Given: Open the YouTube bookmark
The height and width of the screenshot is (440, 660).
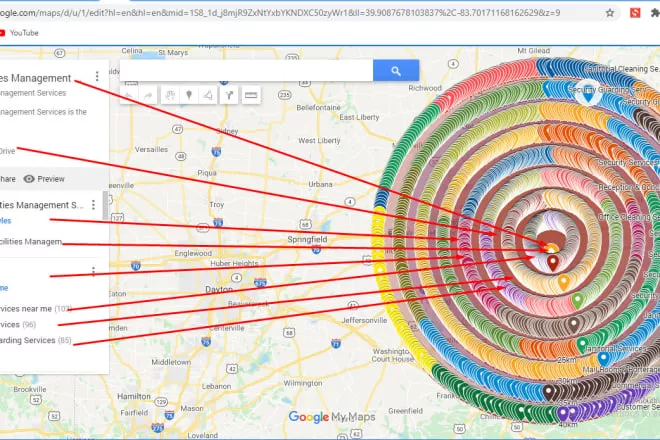Looking at the screenshot, I should (x=19, y=33).
